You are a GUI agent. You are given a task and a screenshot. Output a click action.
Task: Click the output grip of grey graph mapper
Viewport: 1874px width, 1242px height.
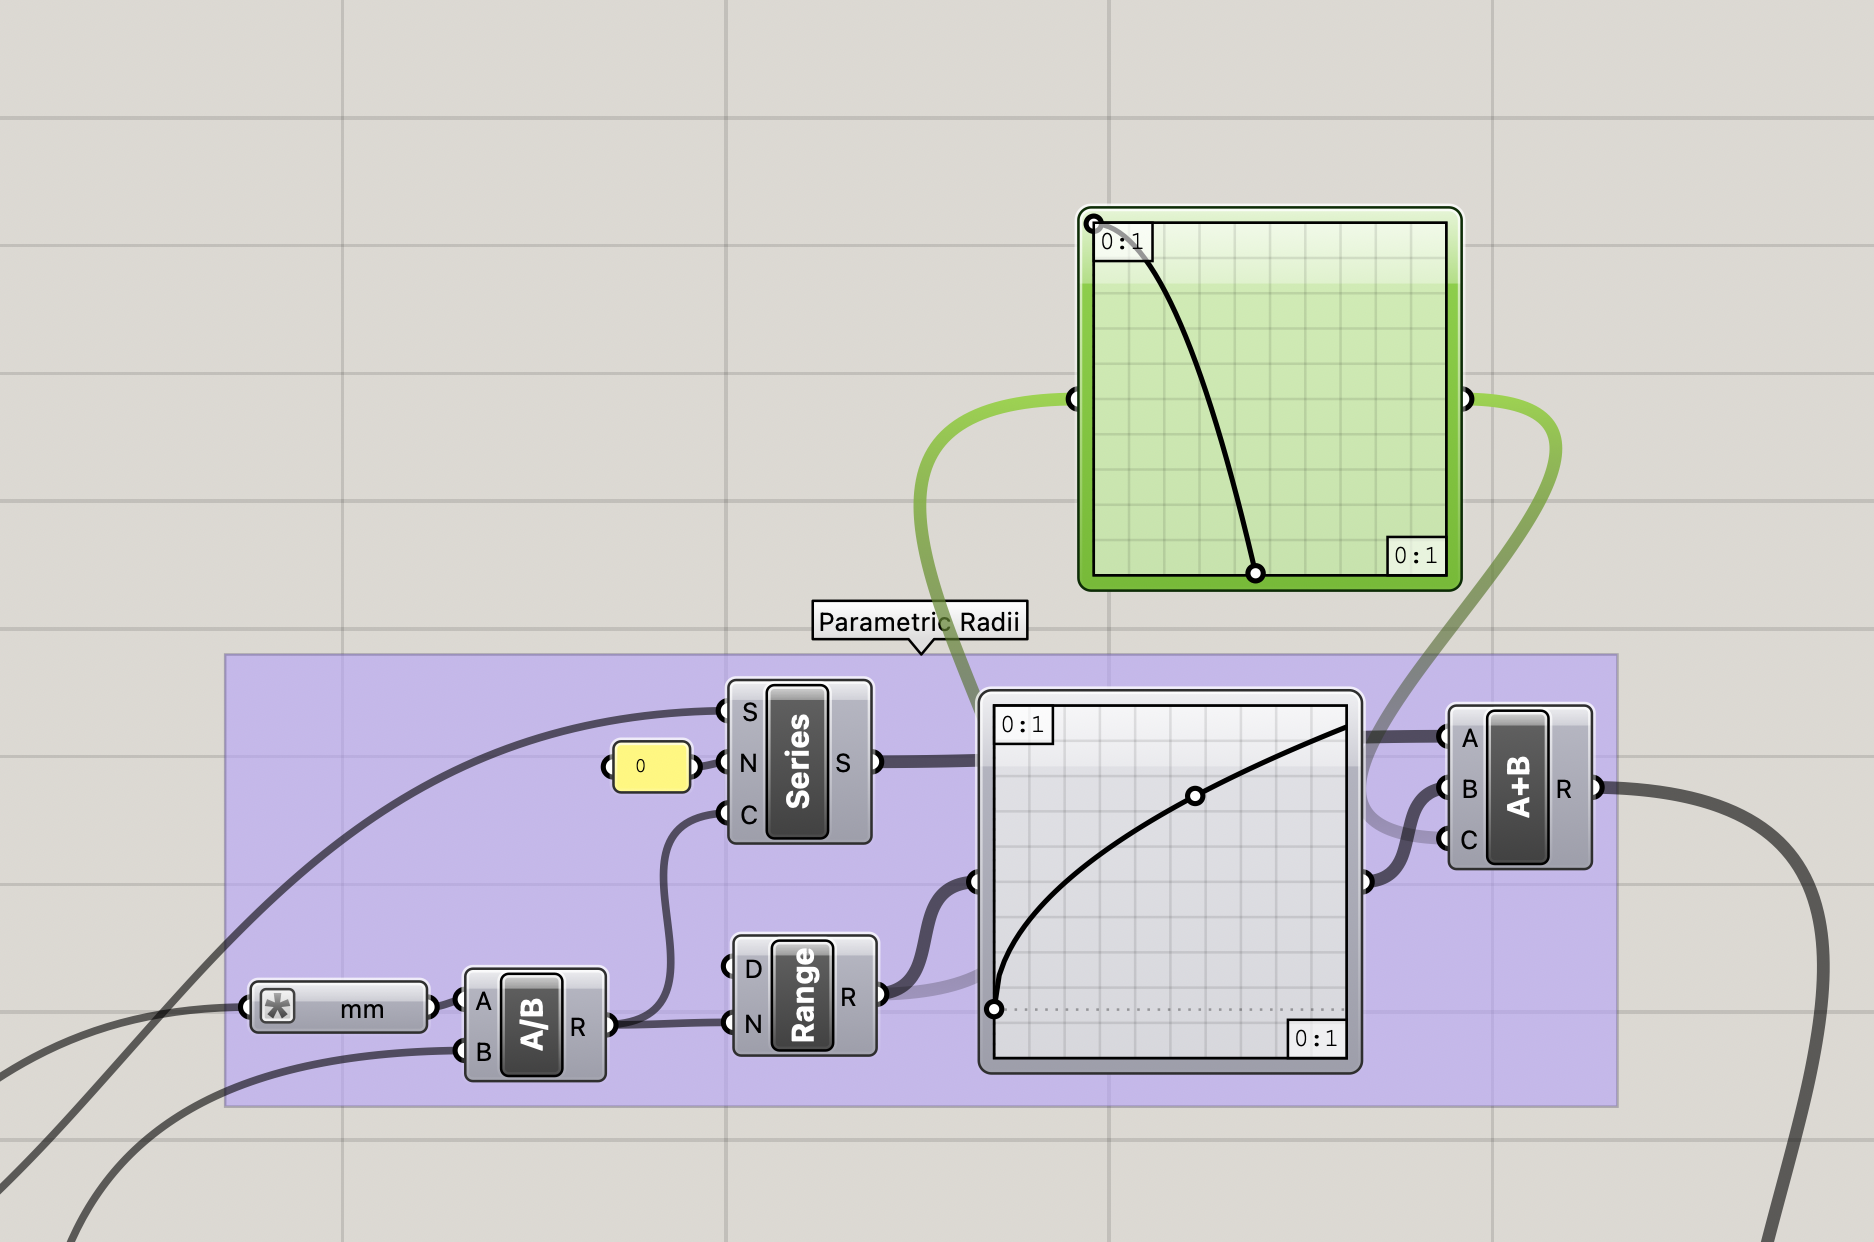point(1368,882)
